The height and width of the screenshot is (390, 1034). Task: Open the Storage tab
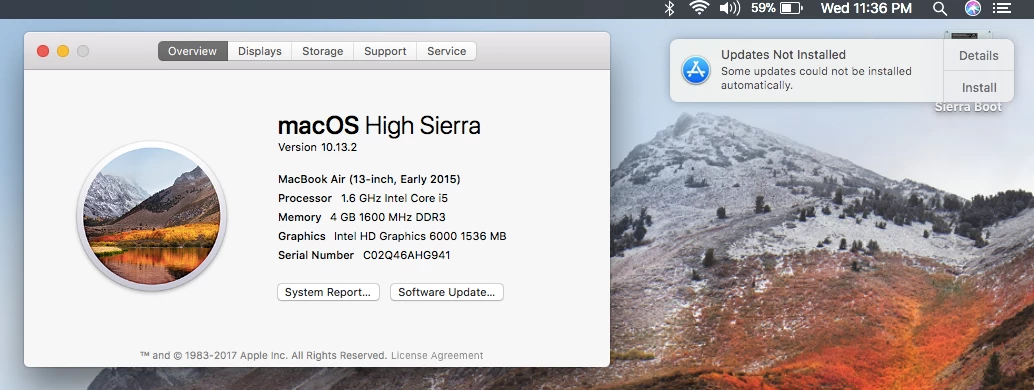[322, 51]
